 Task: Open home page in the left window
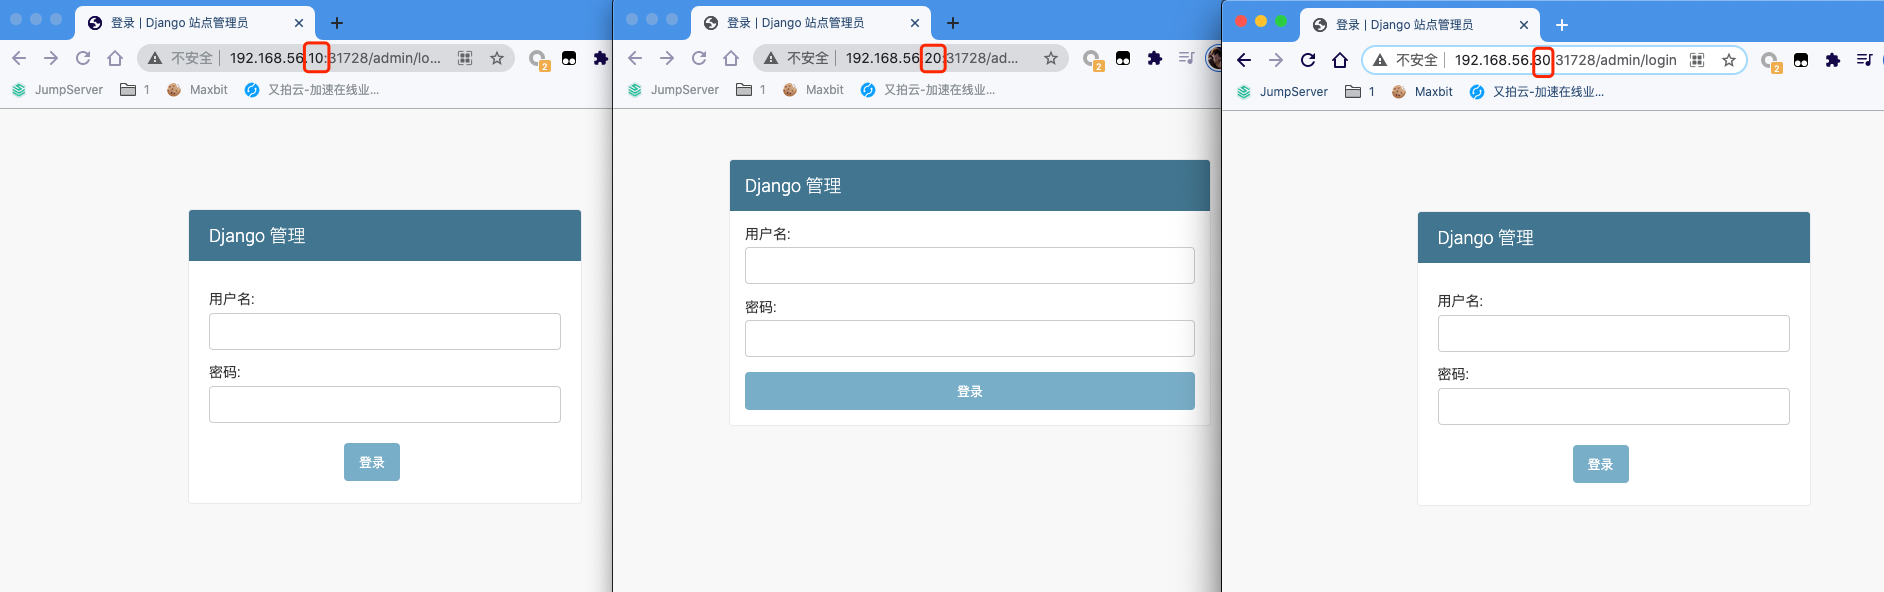[x=115, y=58]
